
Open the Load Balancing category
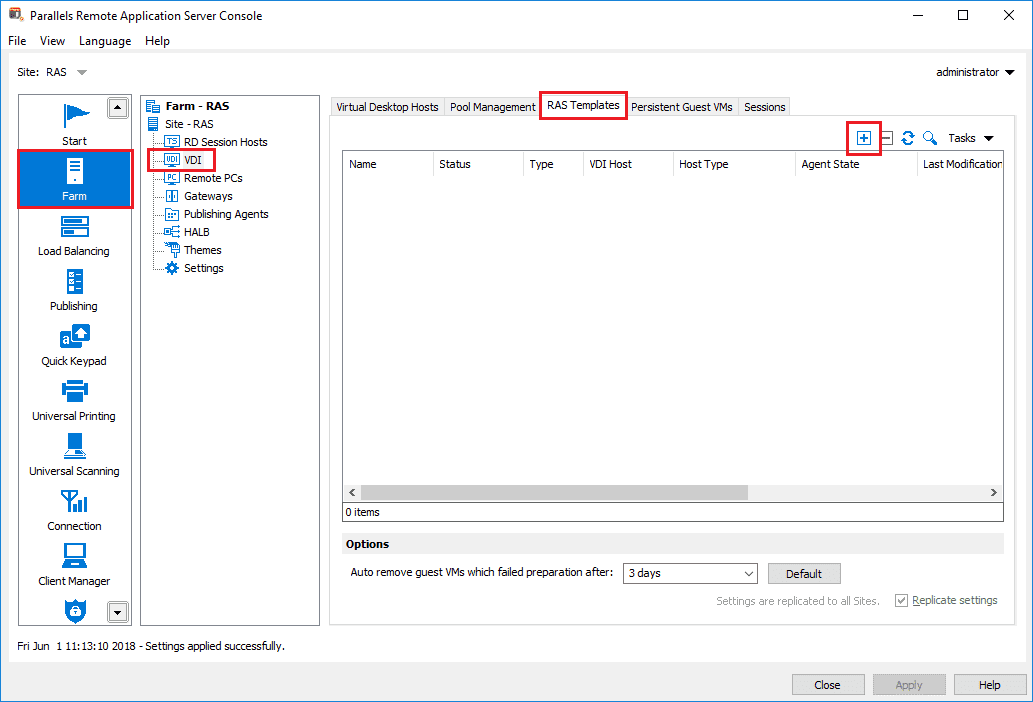(x=74, y=236)
